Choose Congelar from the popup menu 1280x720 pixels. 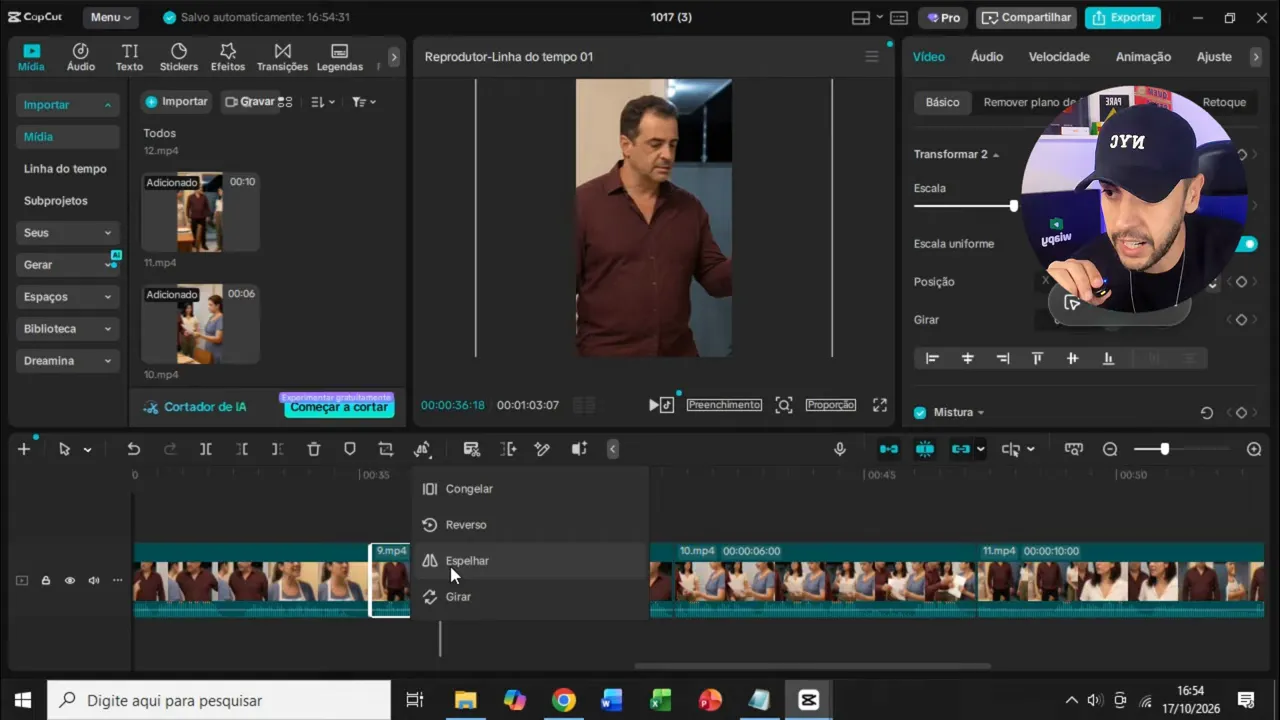[530, 489]
